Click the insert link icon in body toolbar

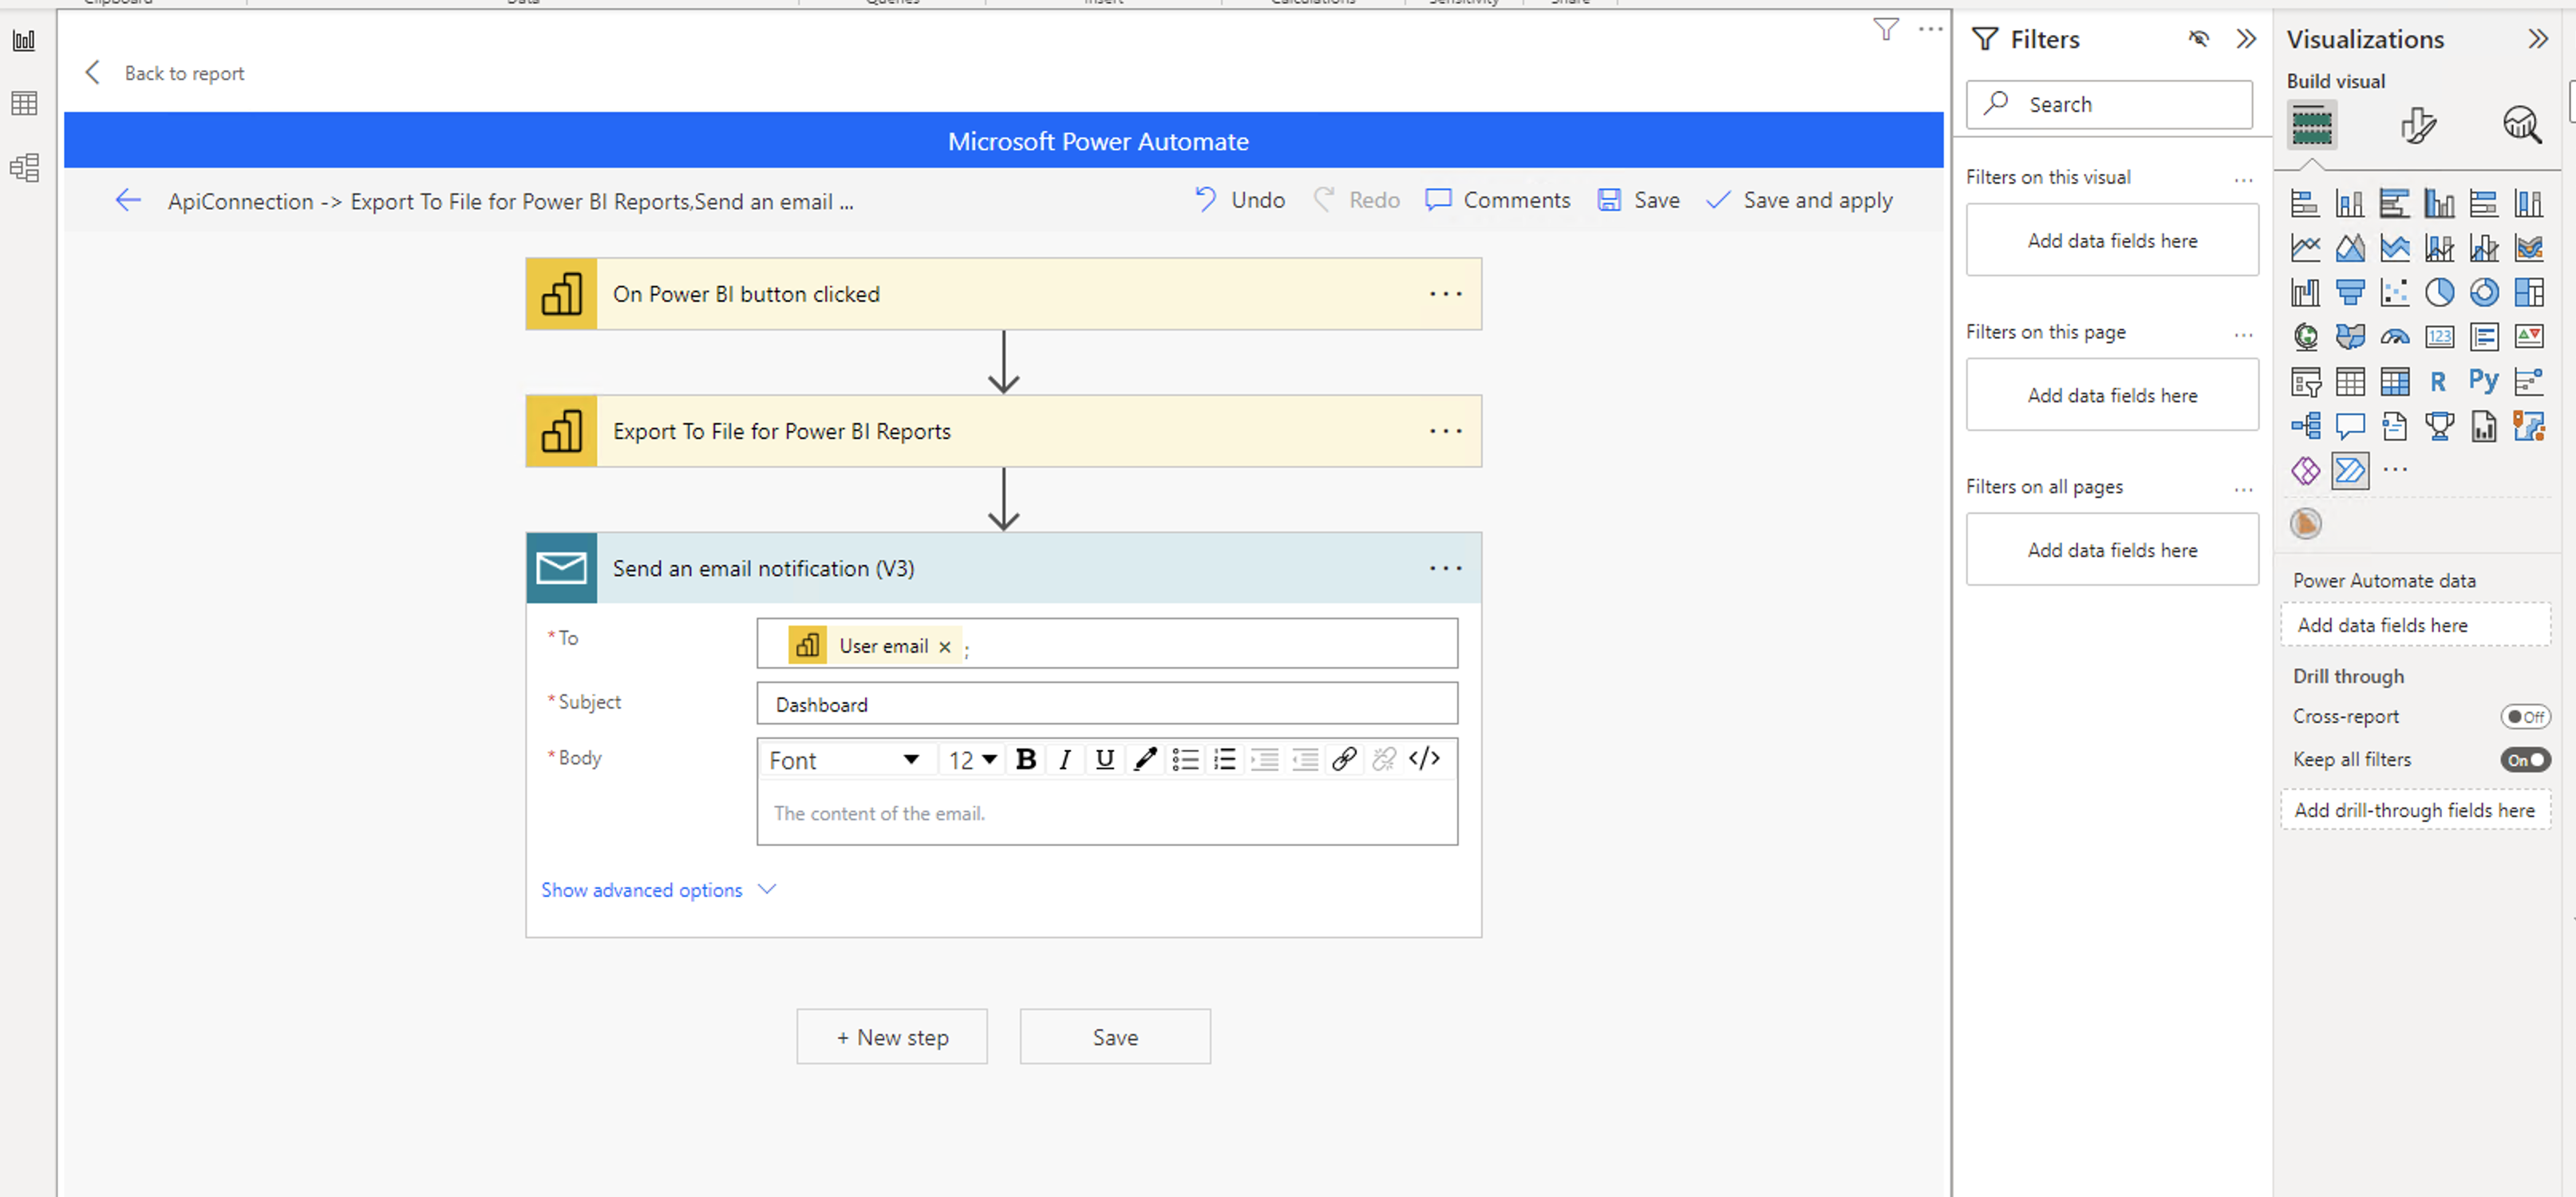click(1344, 760)
